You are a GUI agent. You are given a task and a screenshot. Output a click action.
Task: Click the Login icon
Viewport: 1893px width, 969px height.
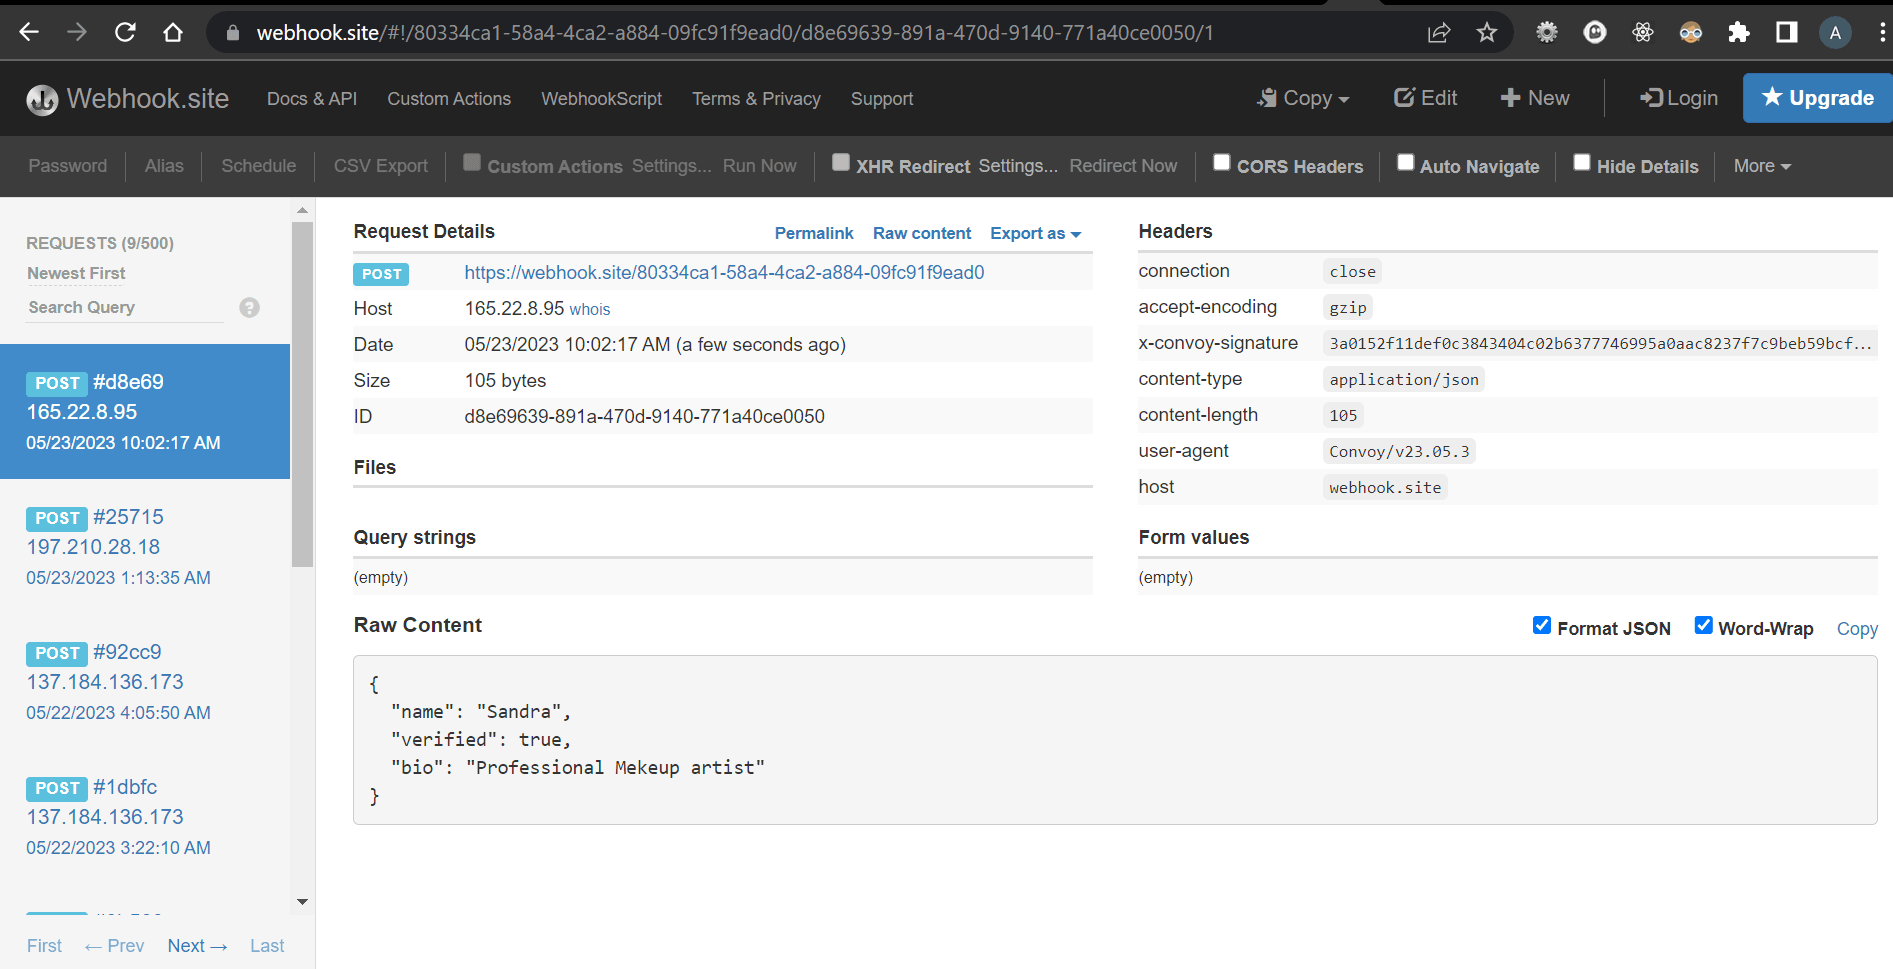[1653, 97]
